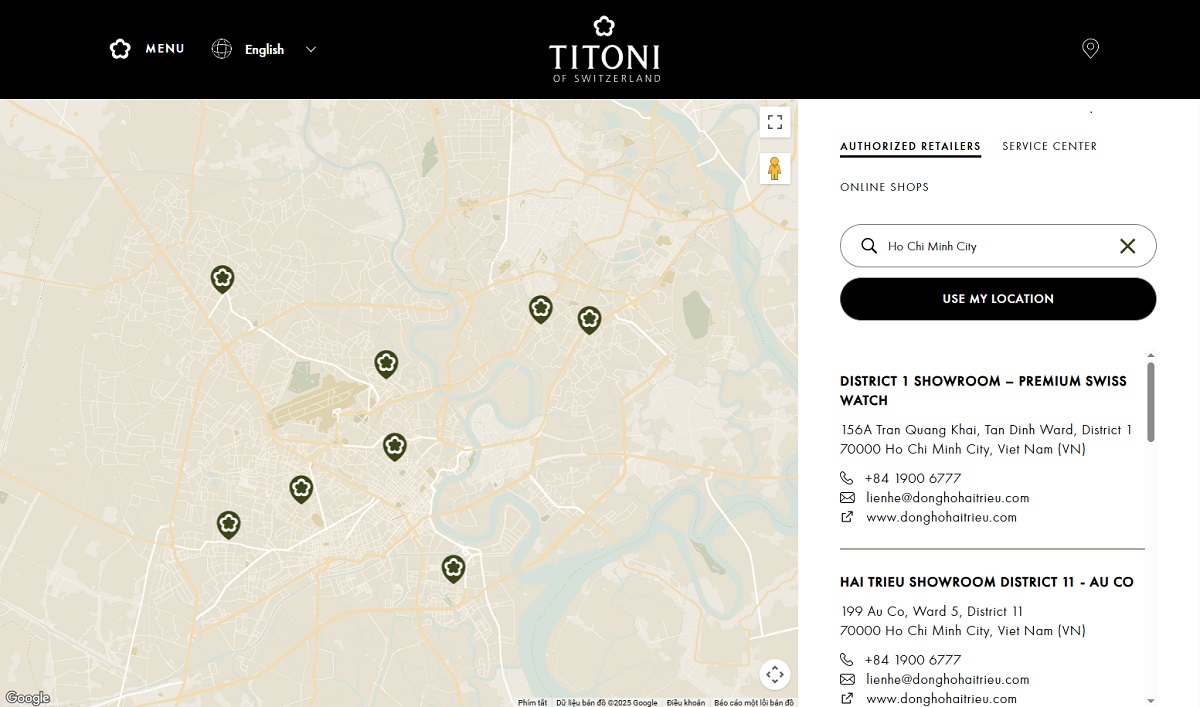Focus the Ho Chi Minh City search field
The width and height of the screenshot is (1200, 707).
click(998, 246)
